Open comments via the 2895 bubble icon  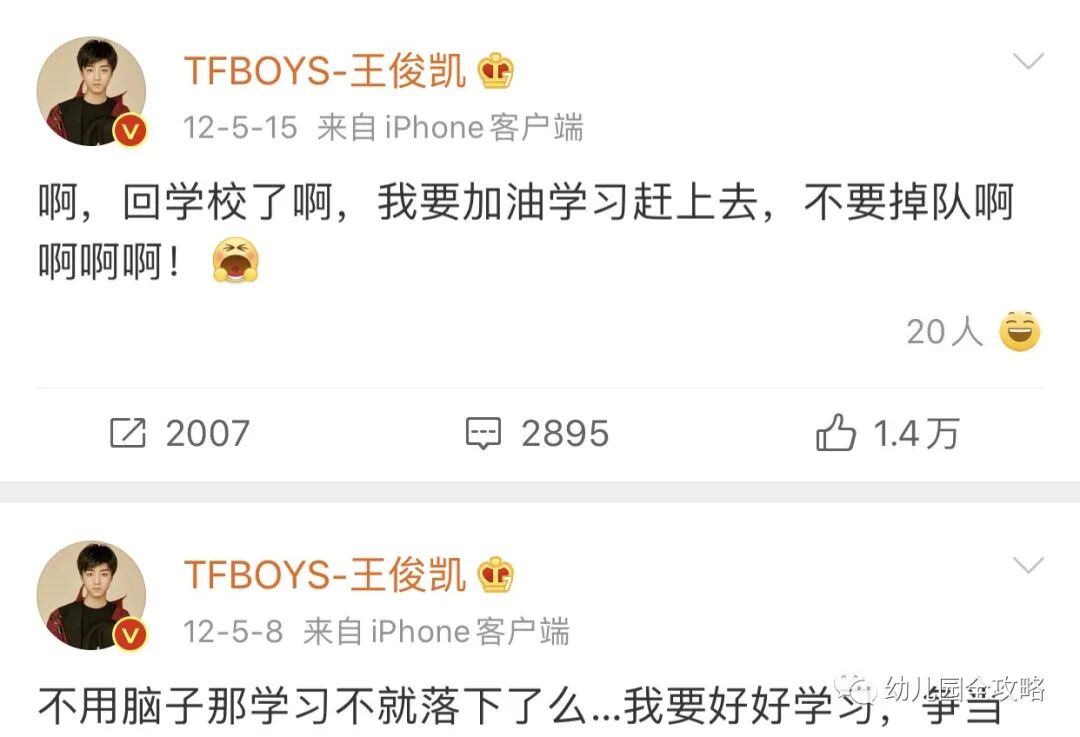pos(484,433)
